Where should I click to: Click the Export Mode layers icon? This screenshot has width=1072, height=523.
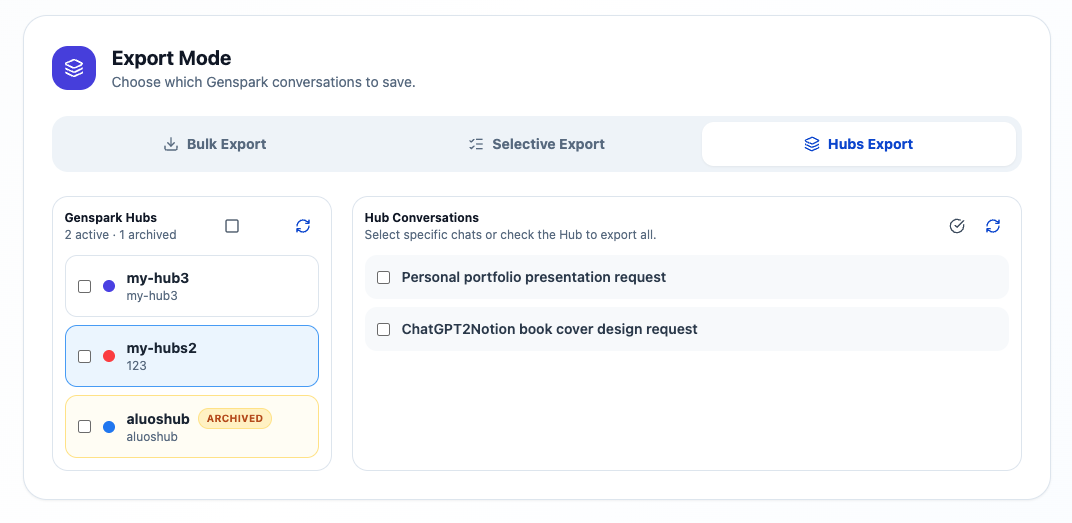[74, 68]
